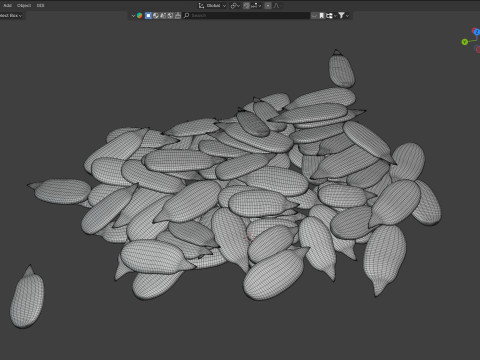Click the blue Z axis gizmo ball
This screenshot has height=360, width=480.
pos(476,32)
